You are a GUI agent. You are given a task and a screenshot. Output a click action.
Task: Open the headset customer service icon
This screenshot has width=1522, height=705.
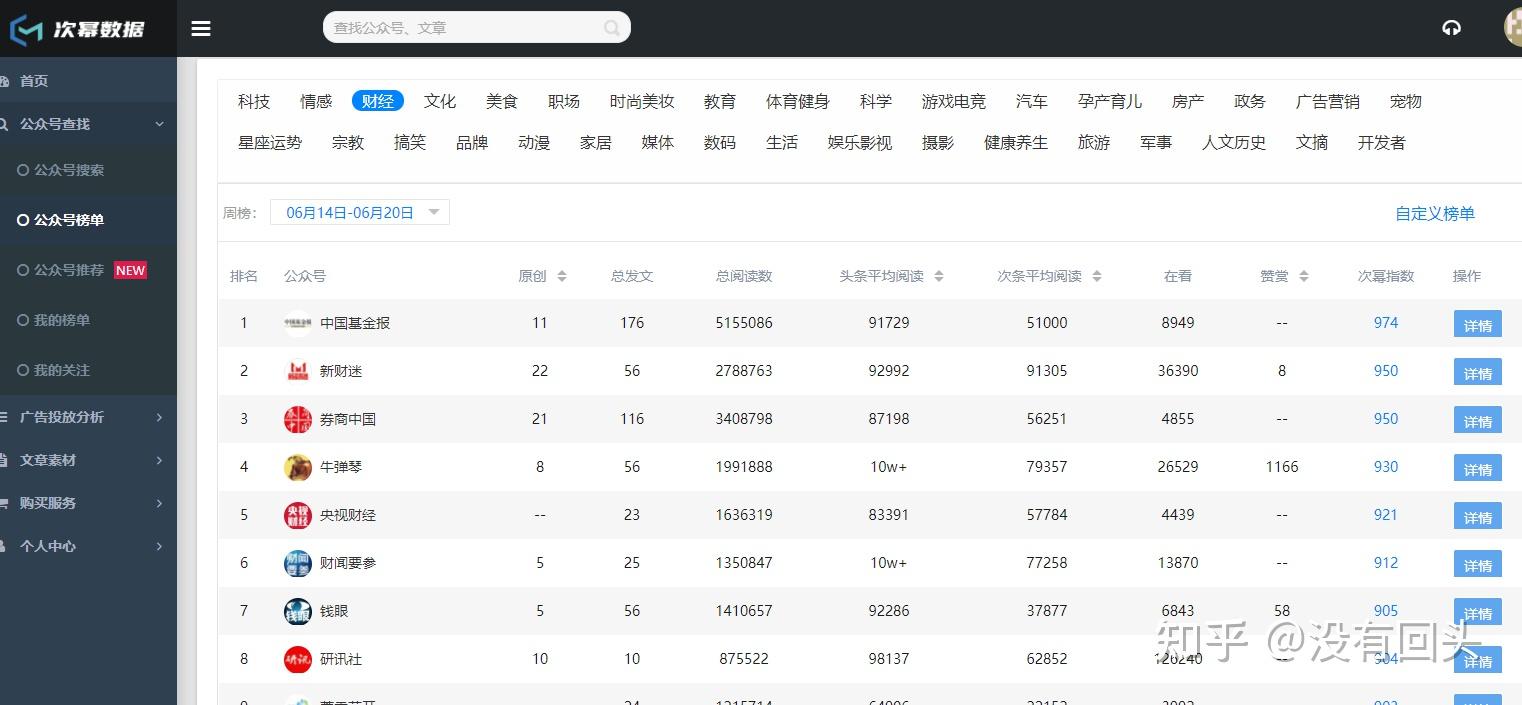pos(1451,28)
